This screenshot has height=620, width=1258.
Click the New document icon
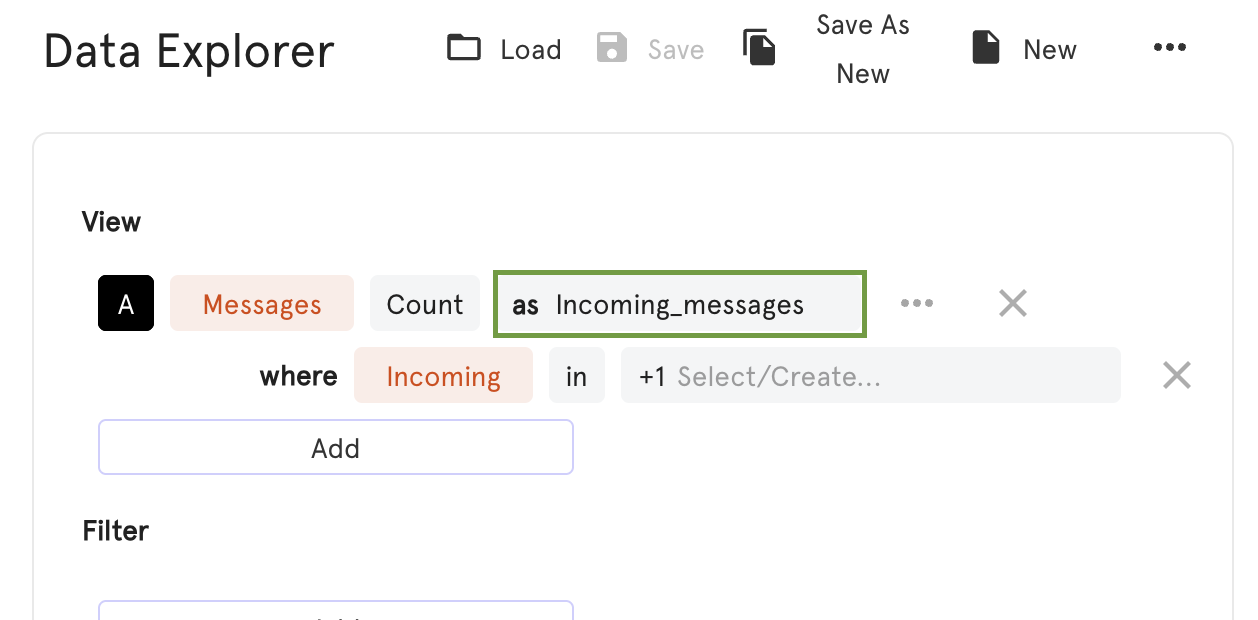(986, 48)
